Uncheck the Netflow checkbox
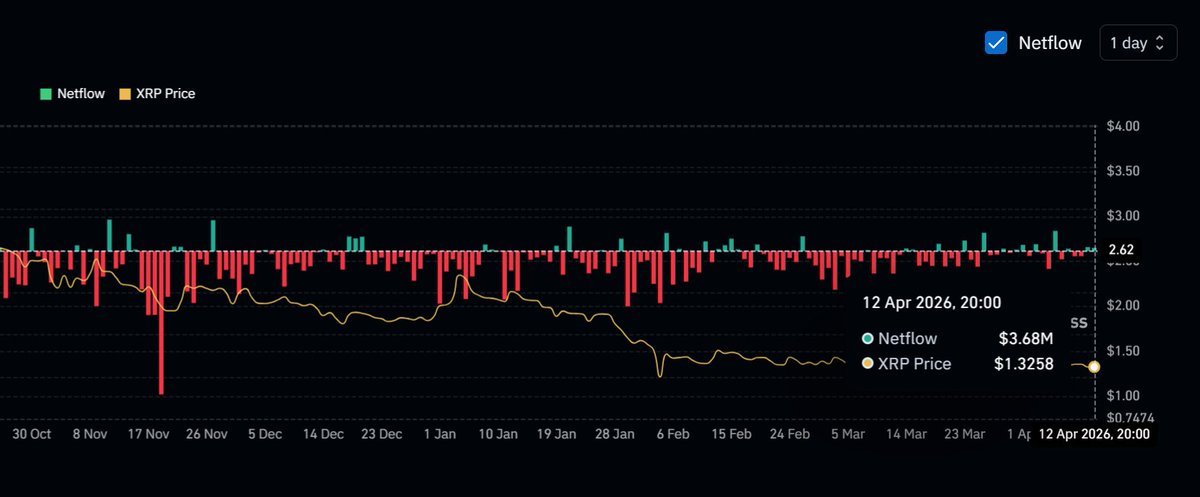Image resolution: width=1200 pixels, height=497 pixels. 996,43
